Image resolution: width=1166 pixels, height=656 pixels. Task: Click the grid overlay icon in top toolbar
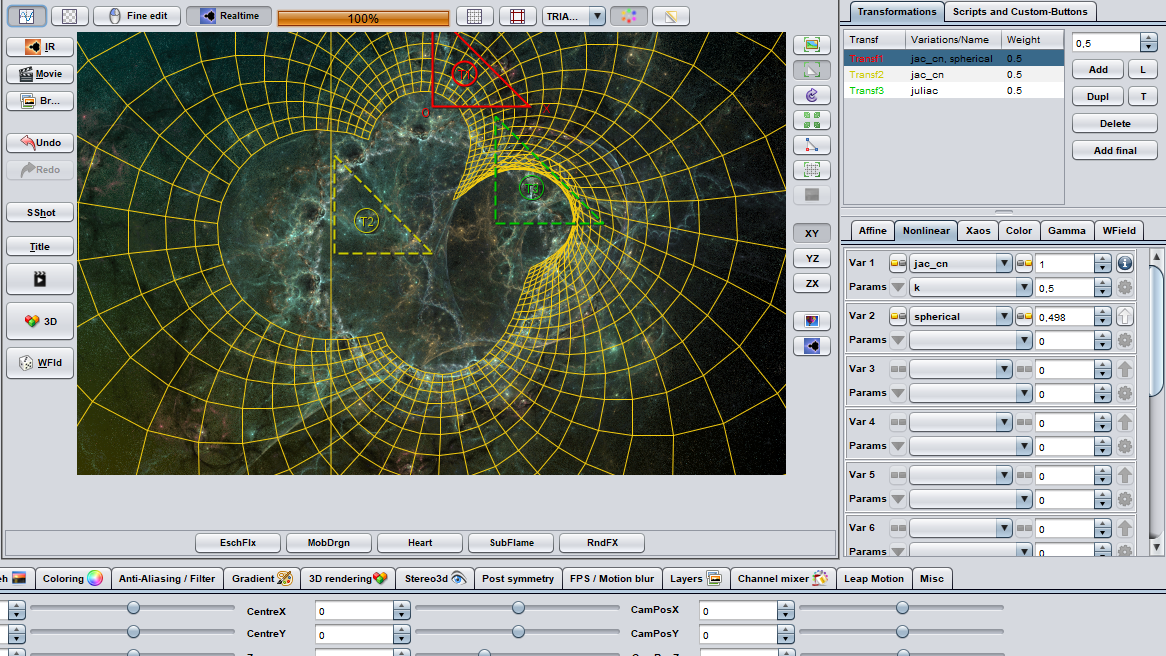pos(475,16)
